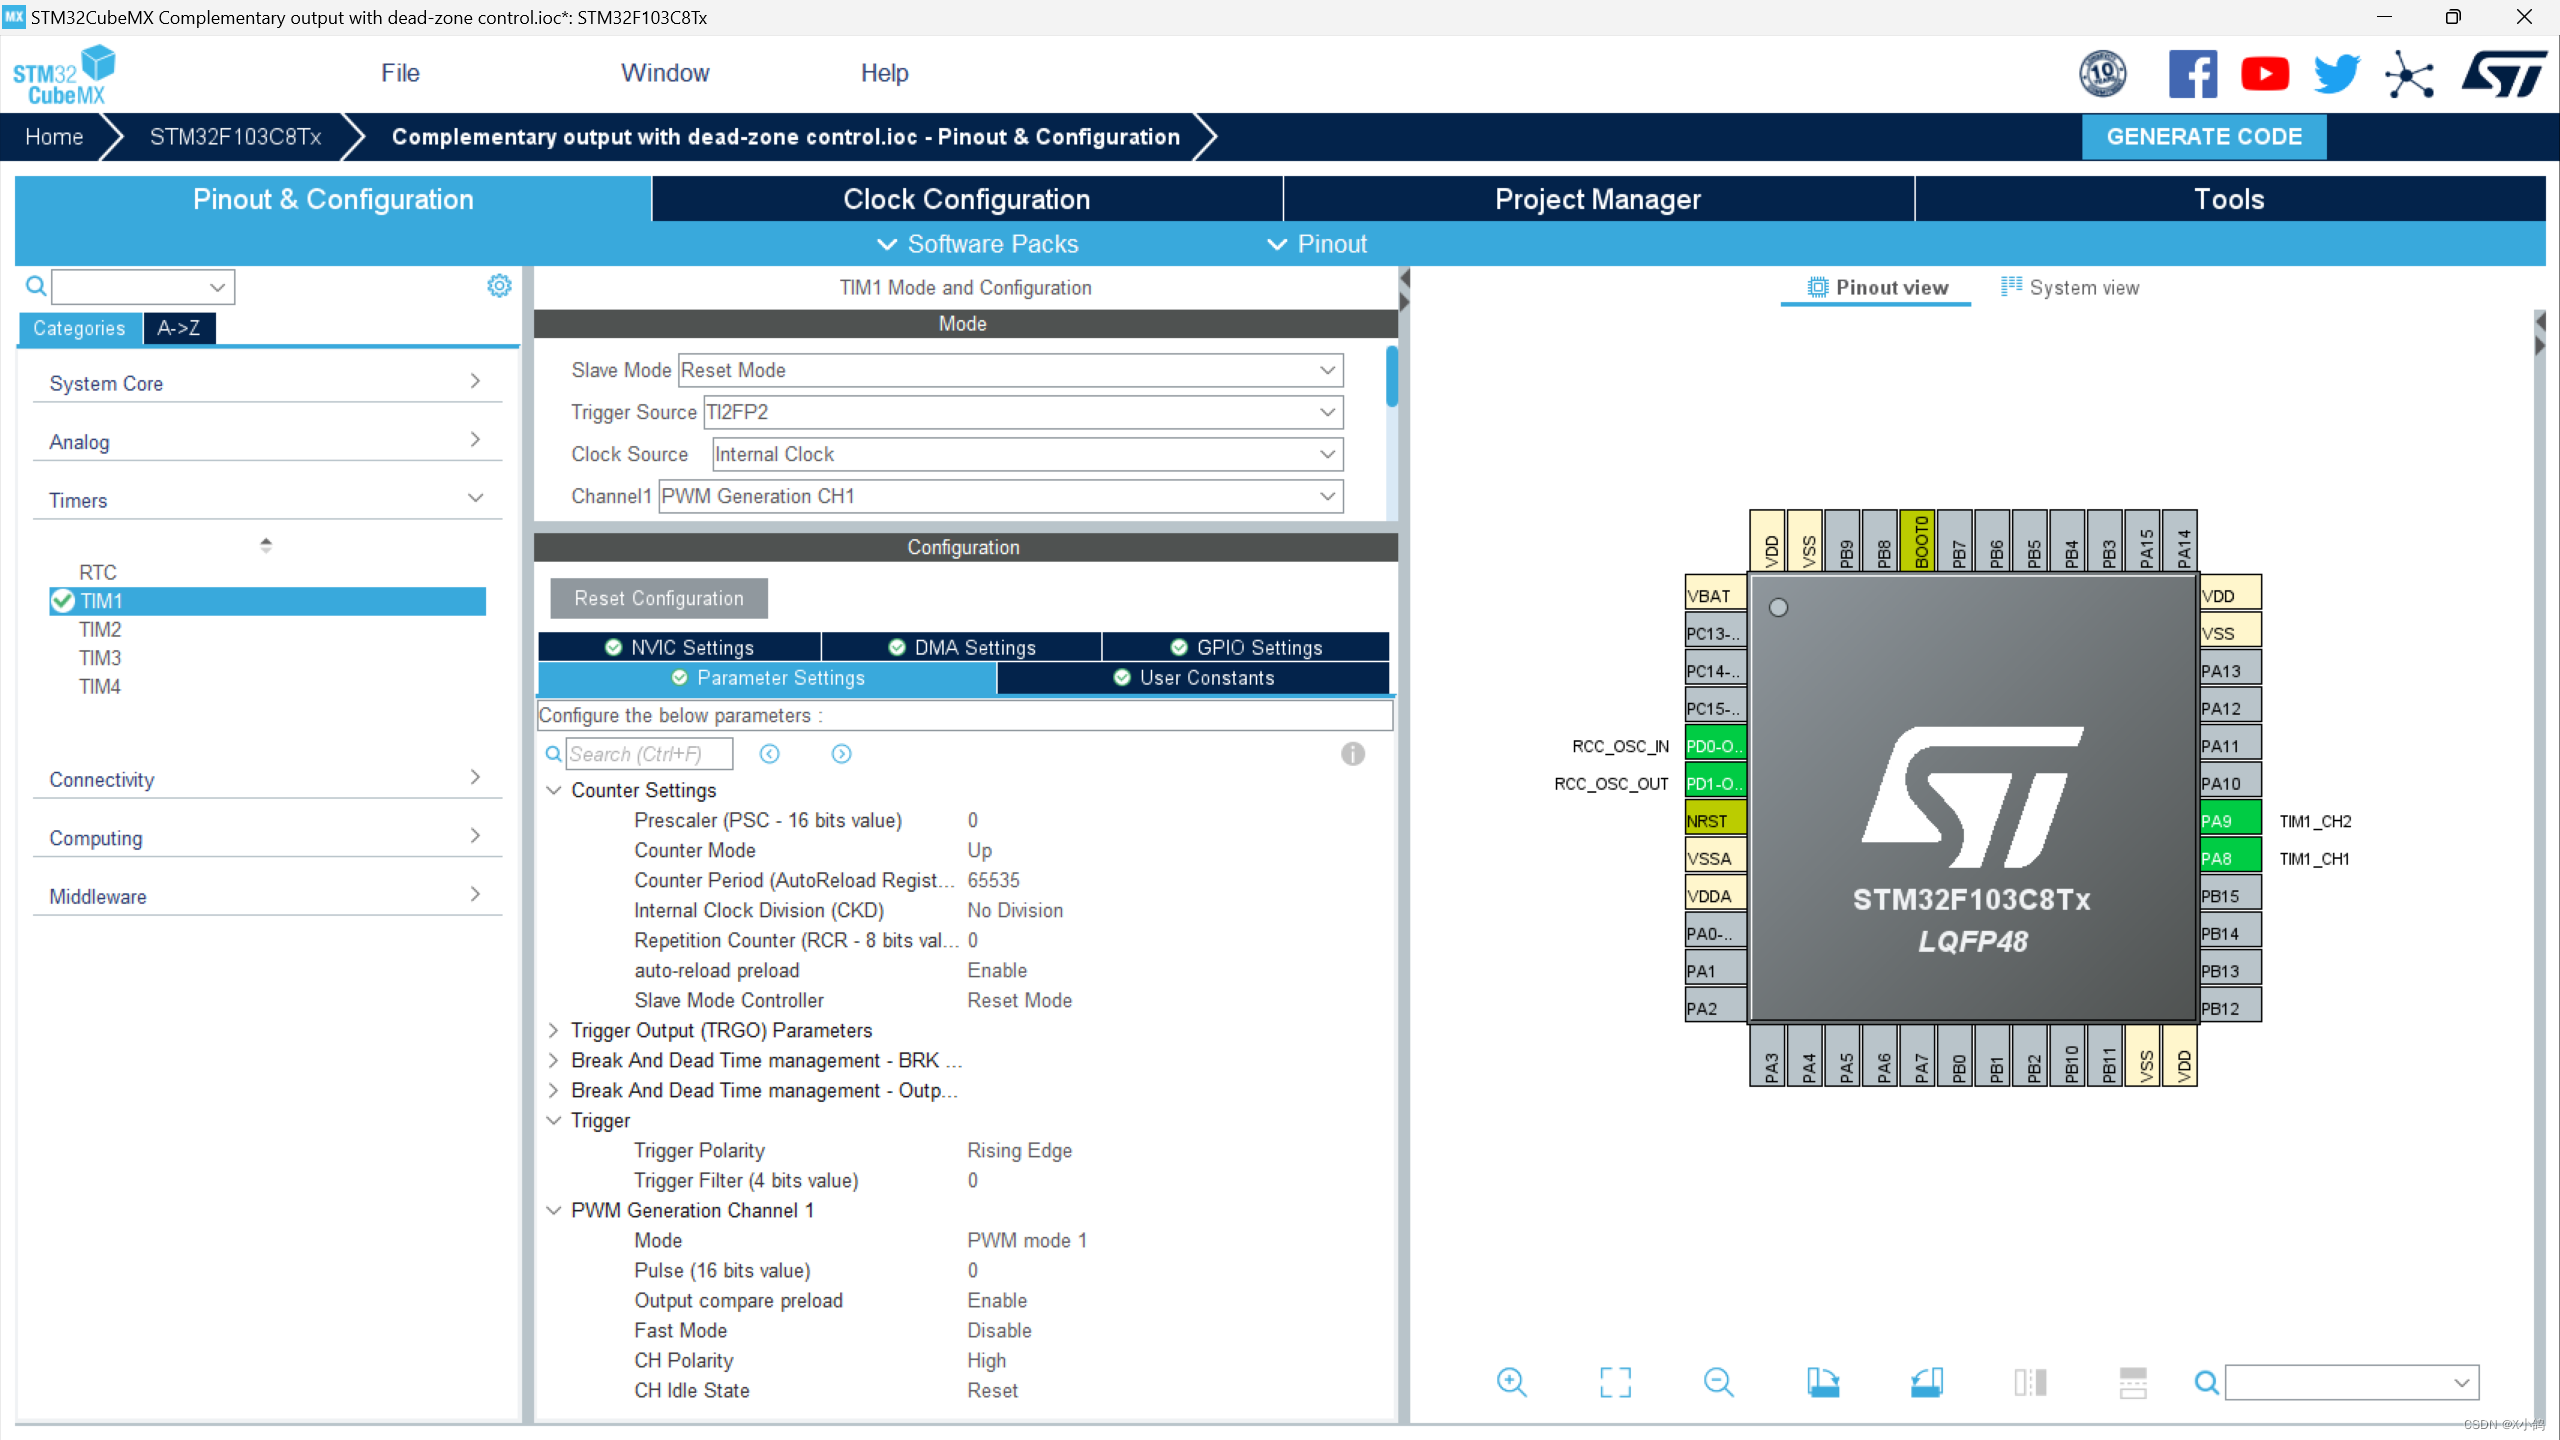This screenshot has width=2560, height=1440.
Task: Click the pin search magnifier icon
Action: tap(2206, 1383)
